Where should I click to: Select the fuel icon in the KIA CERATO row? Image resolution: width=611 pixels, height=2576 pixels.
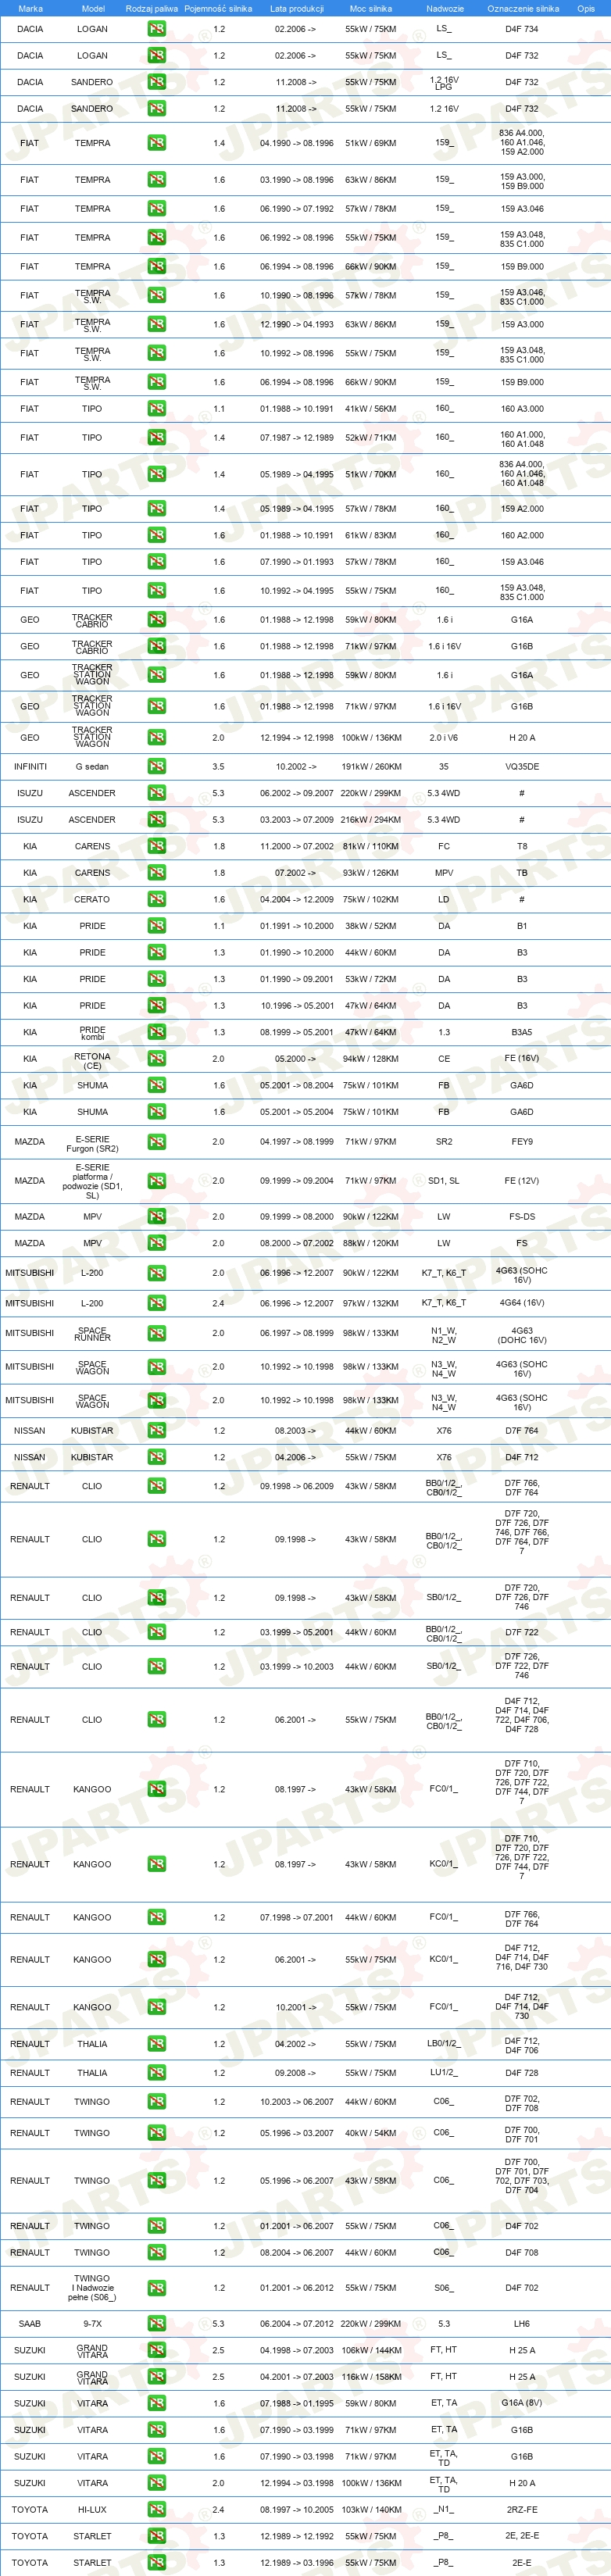point(157,899)
